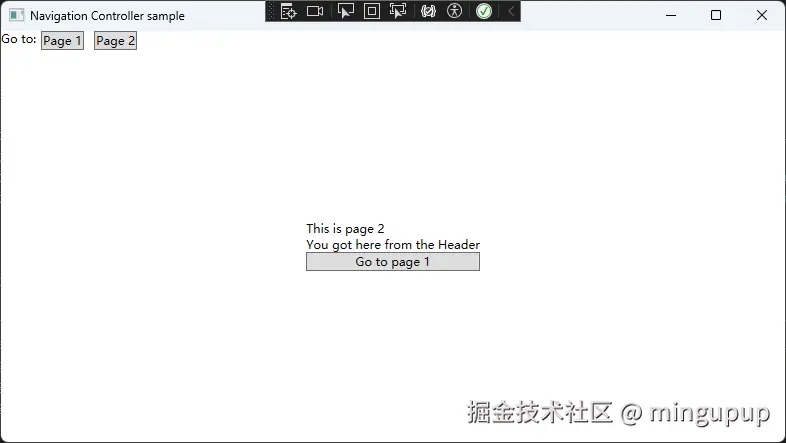The width and height of the screenshot is (786, 443).
Task: Click 'Navigation Controller sample' window title
Action: pos(107,16)
